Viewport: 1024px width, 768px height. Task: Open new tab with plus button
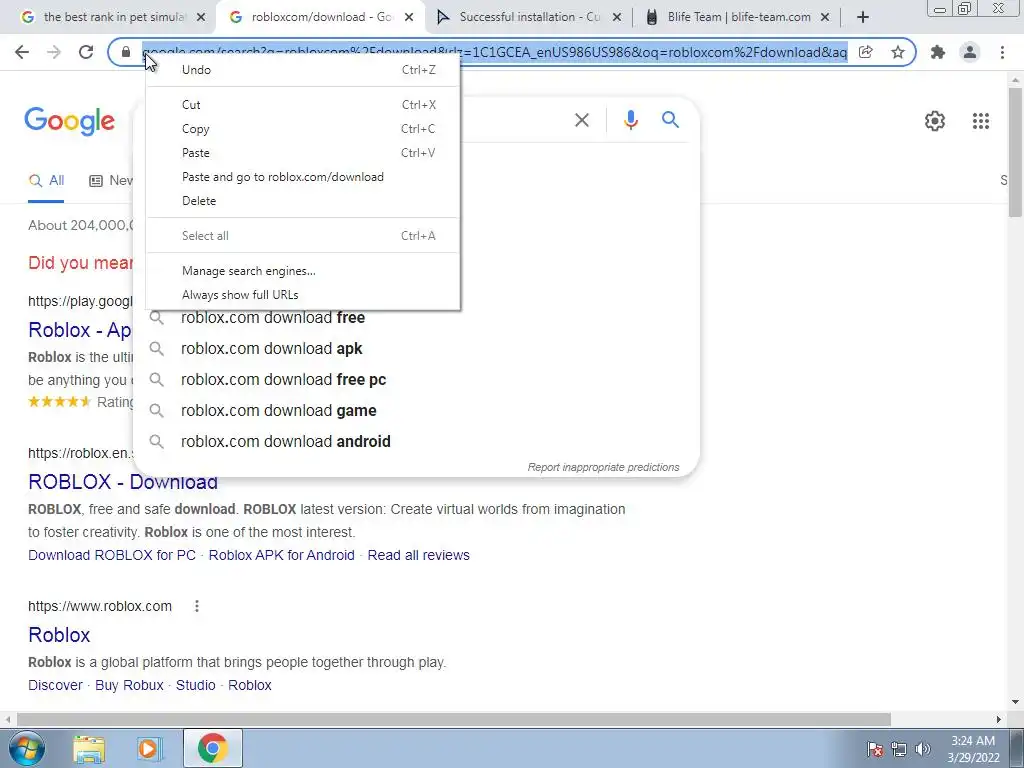863,17
